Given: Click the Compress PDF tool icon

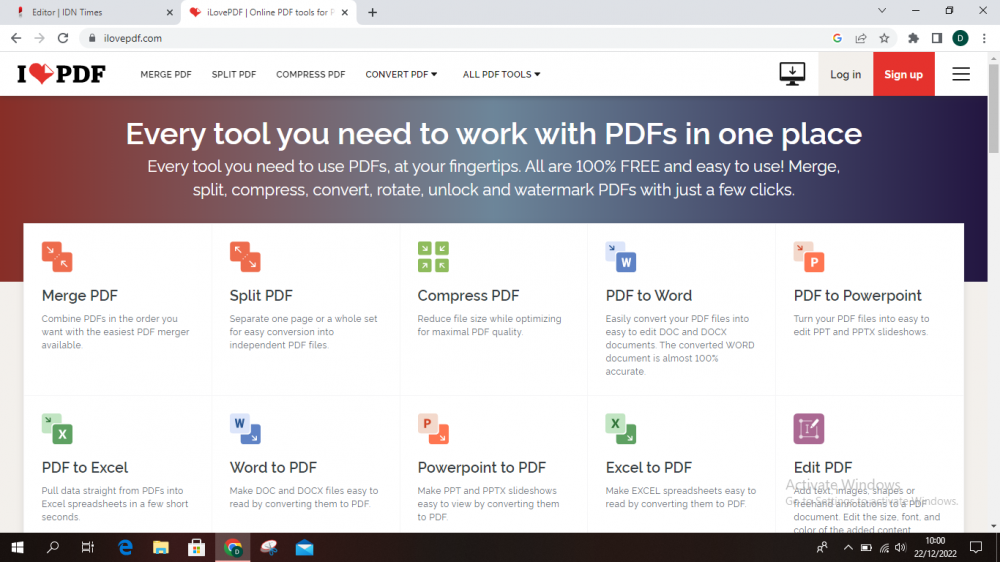Looking at the screenshot, I should tap(433, 257).
